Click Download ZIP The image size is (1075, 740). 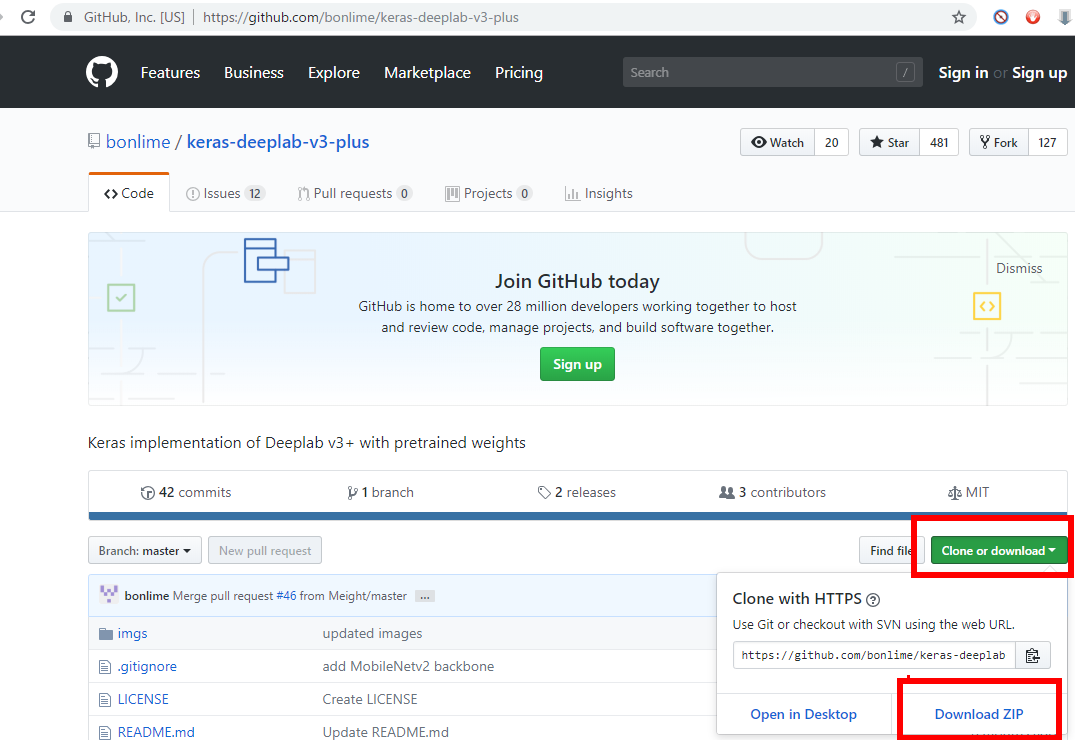click(979, 714)
